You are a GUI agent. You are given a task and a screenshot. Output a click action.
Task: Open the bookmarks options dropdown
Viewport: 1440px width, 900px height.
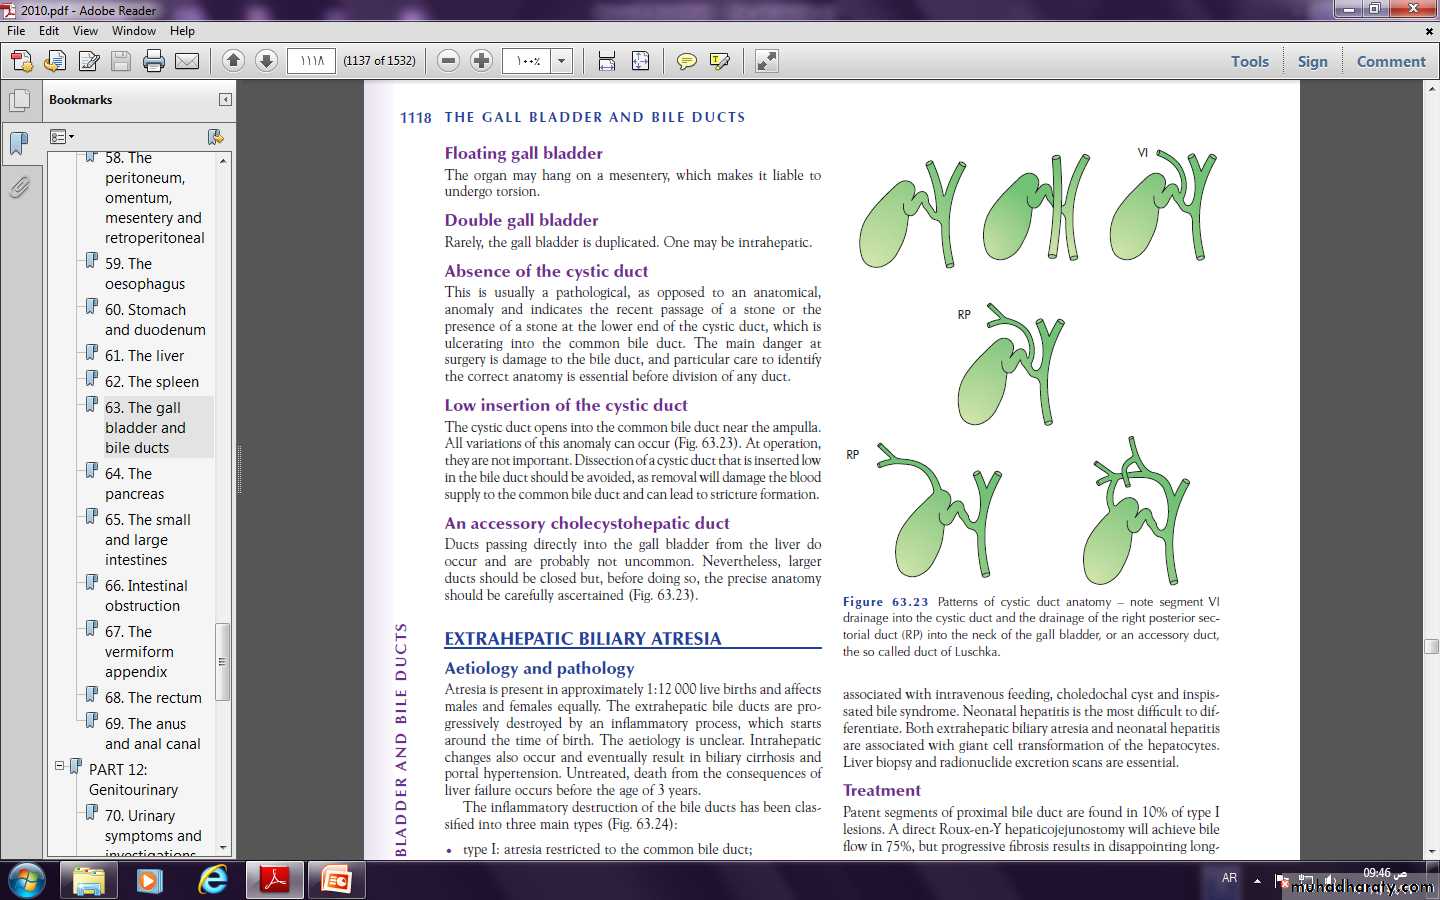pos(62,137)
